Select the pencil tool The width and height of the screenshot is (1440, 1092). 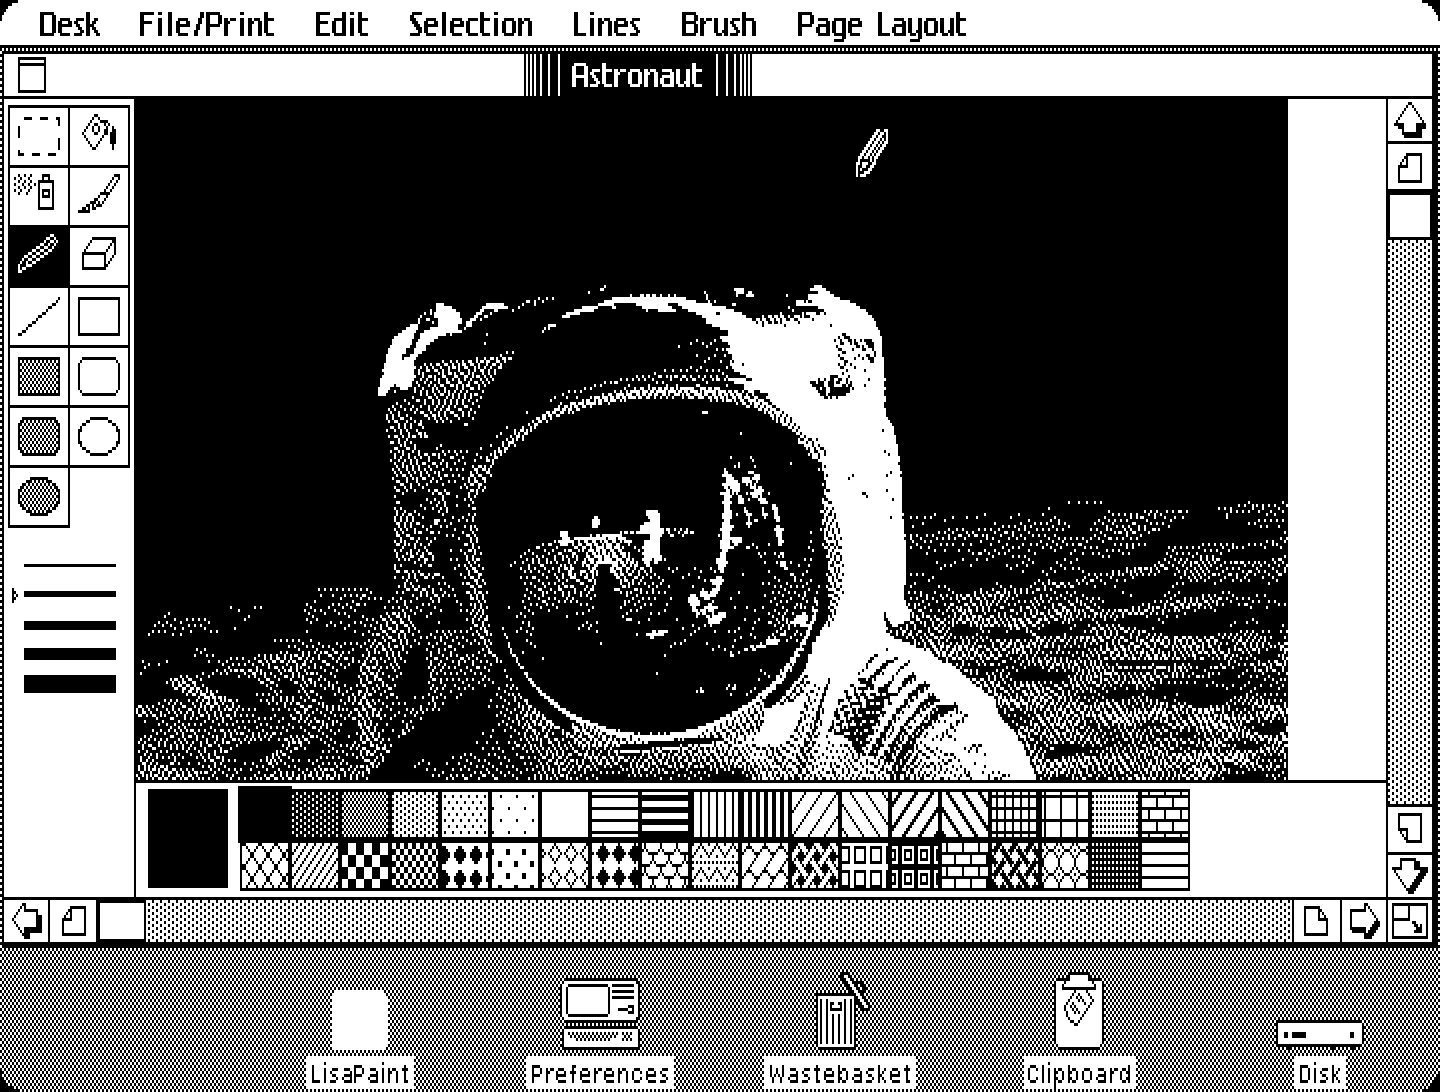(39, 256)
